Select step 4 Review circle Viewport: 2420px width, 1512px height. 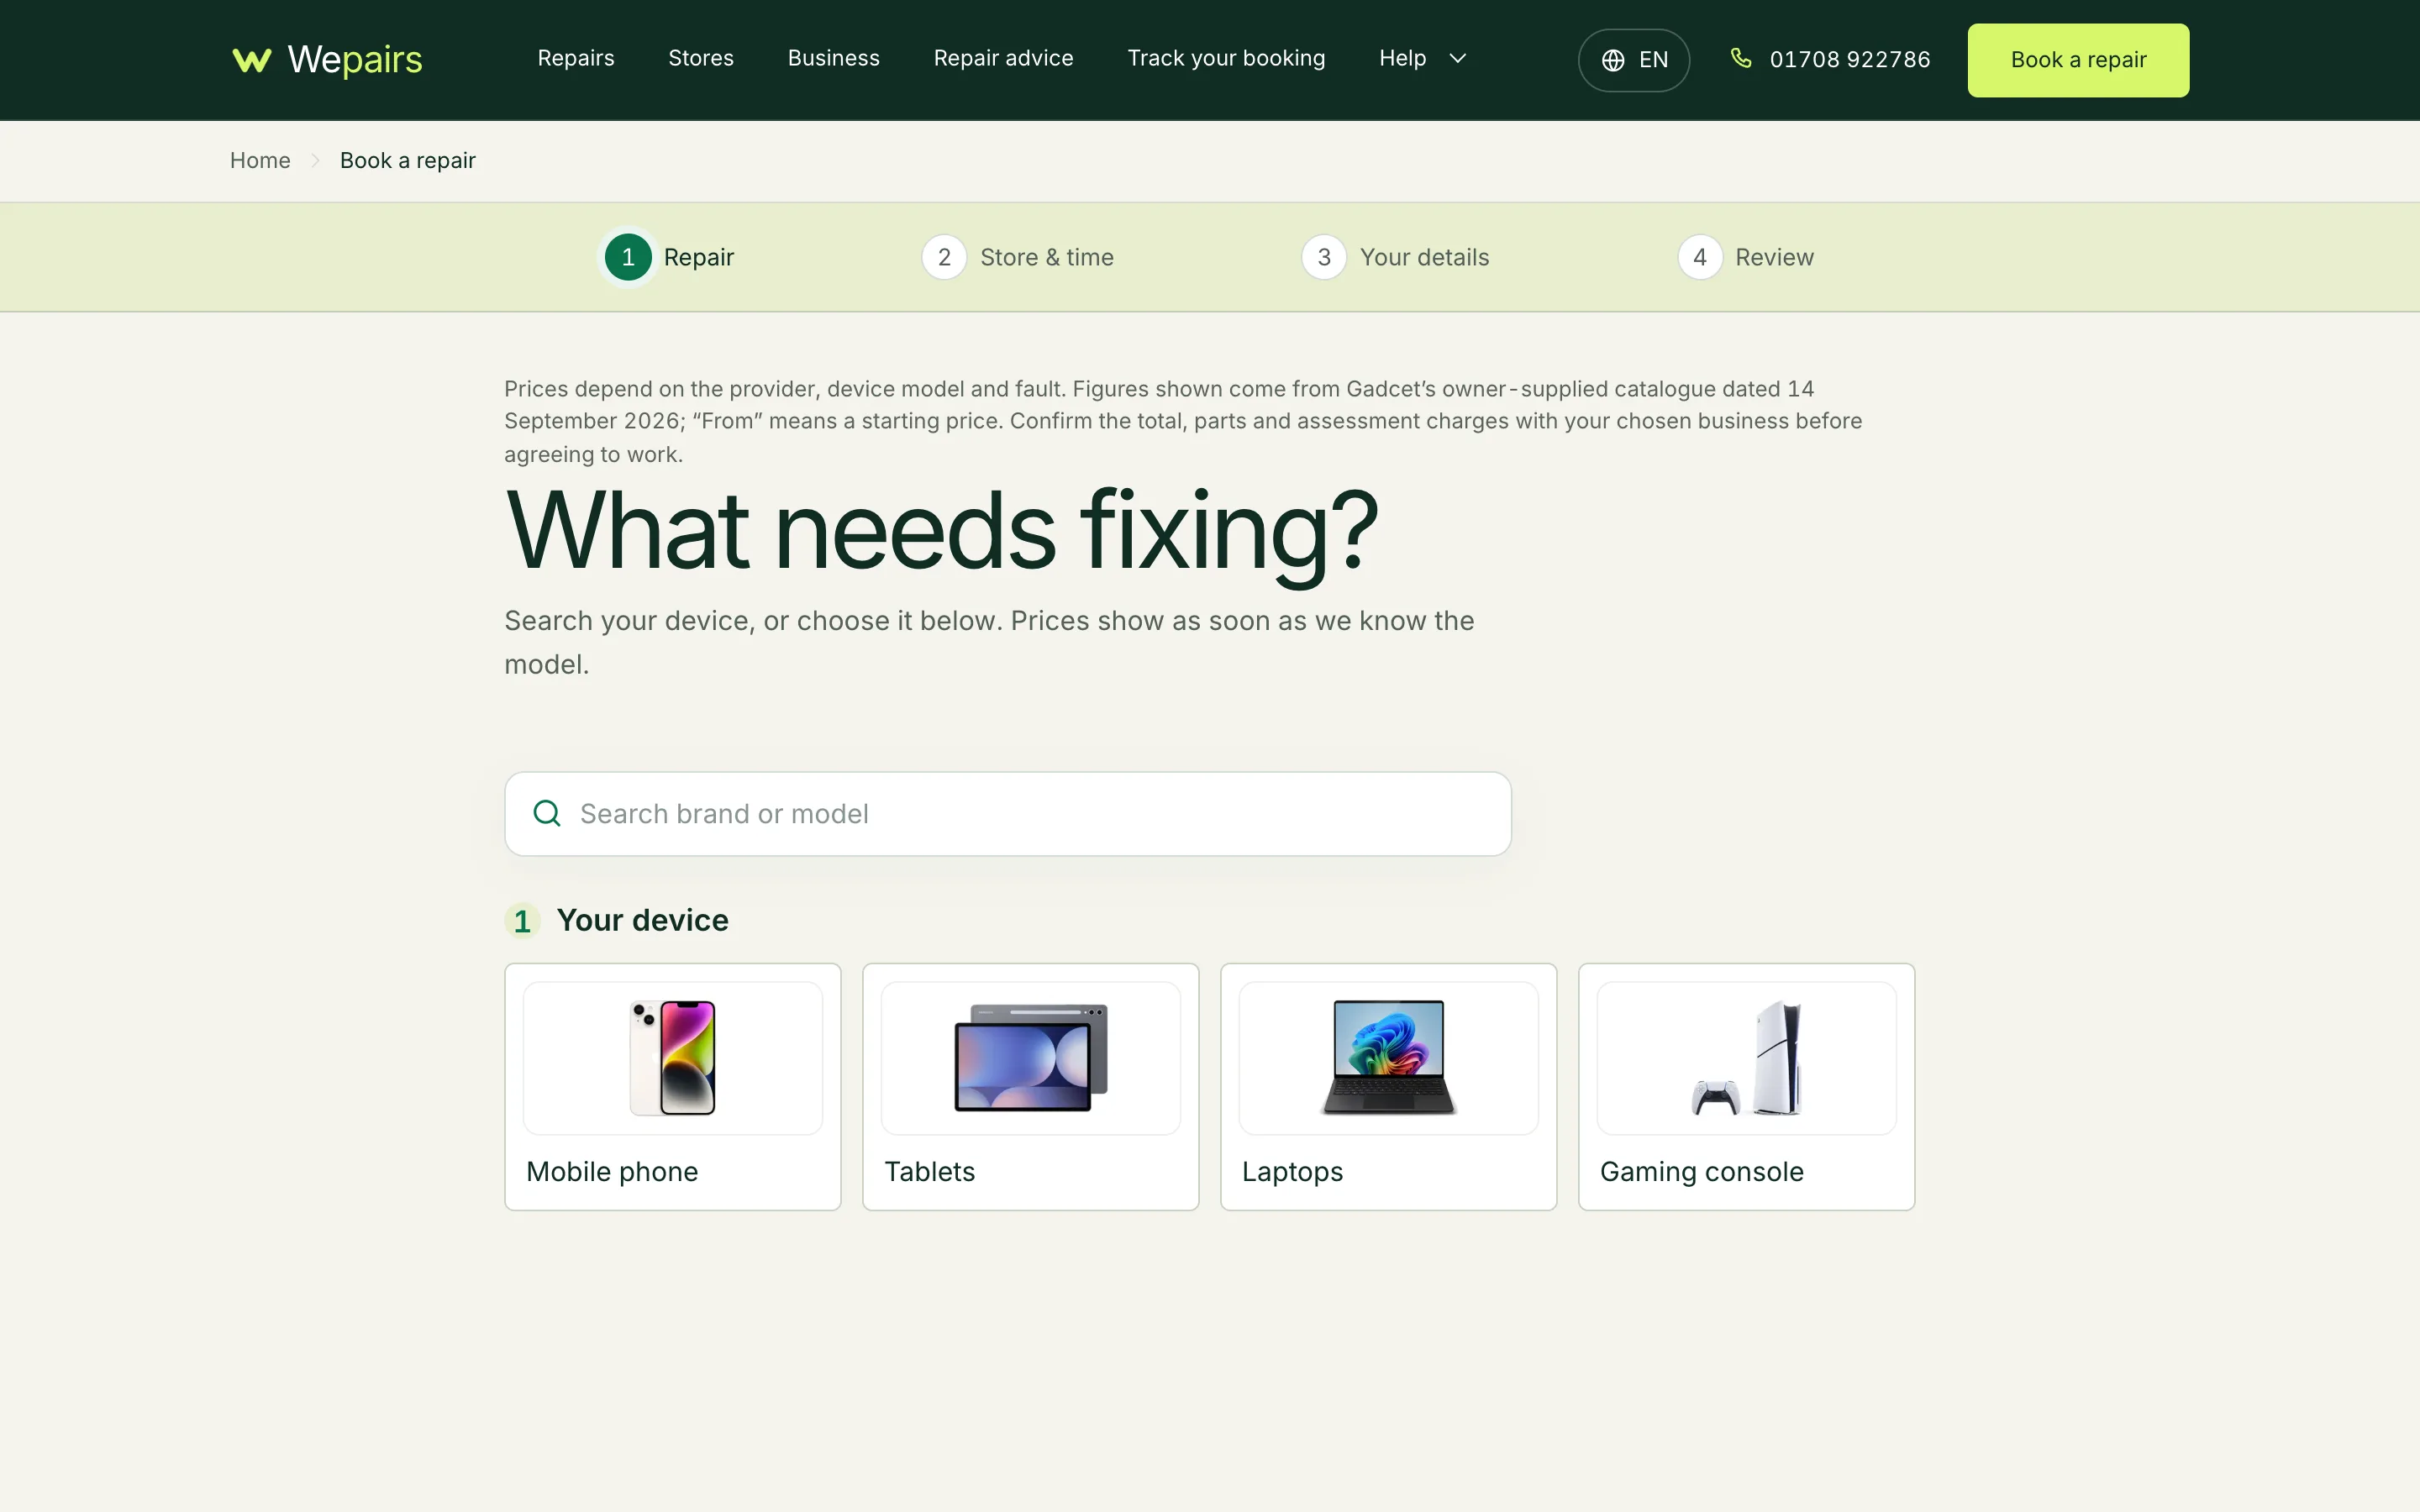pyautogui.click(x=1700, y=257)
